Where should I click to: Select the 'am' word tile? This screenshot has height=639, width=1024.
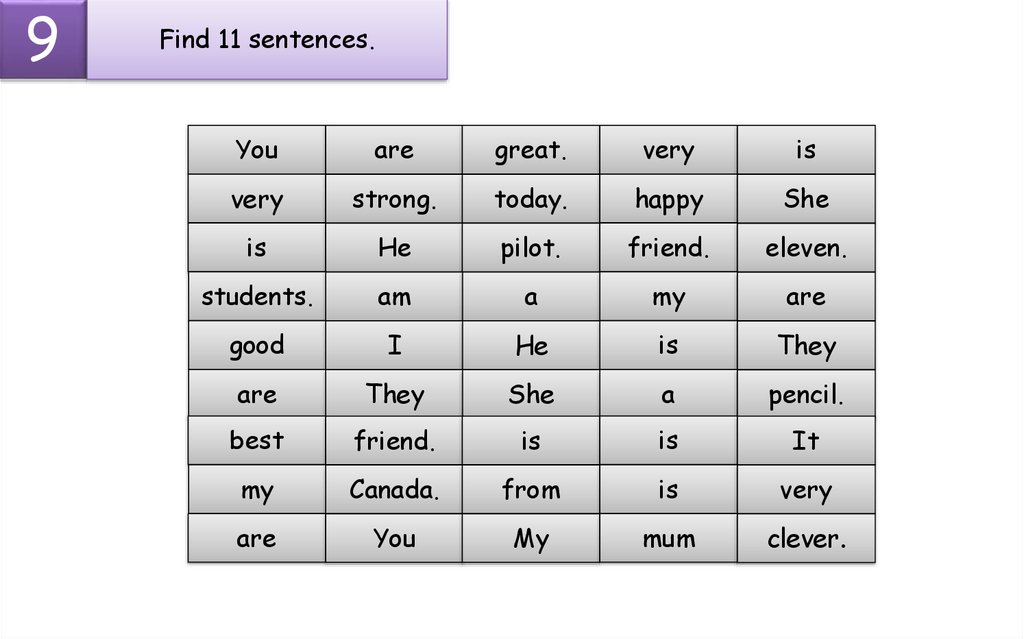(x=394, y=297)
